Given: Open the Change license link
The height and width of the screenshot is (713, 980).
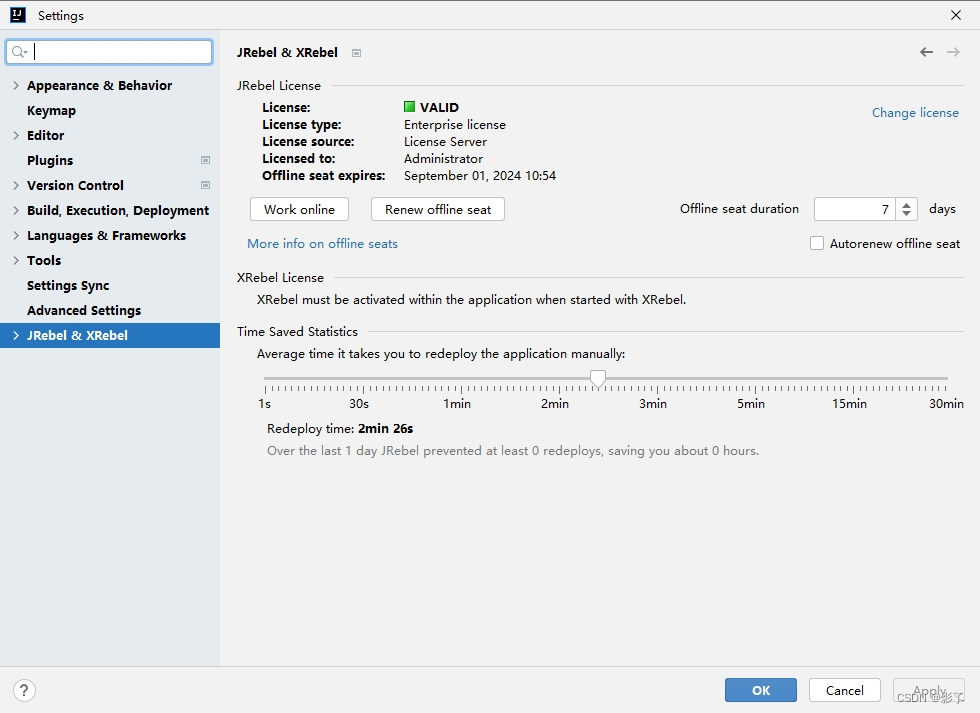Looking at the screenshot, I should coord(915,112).
